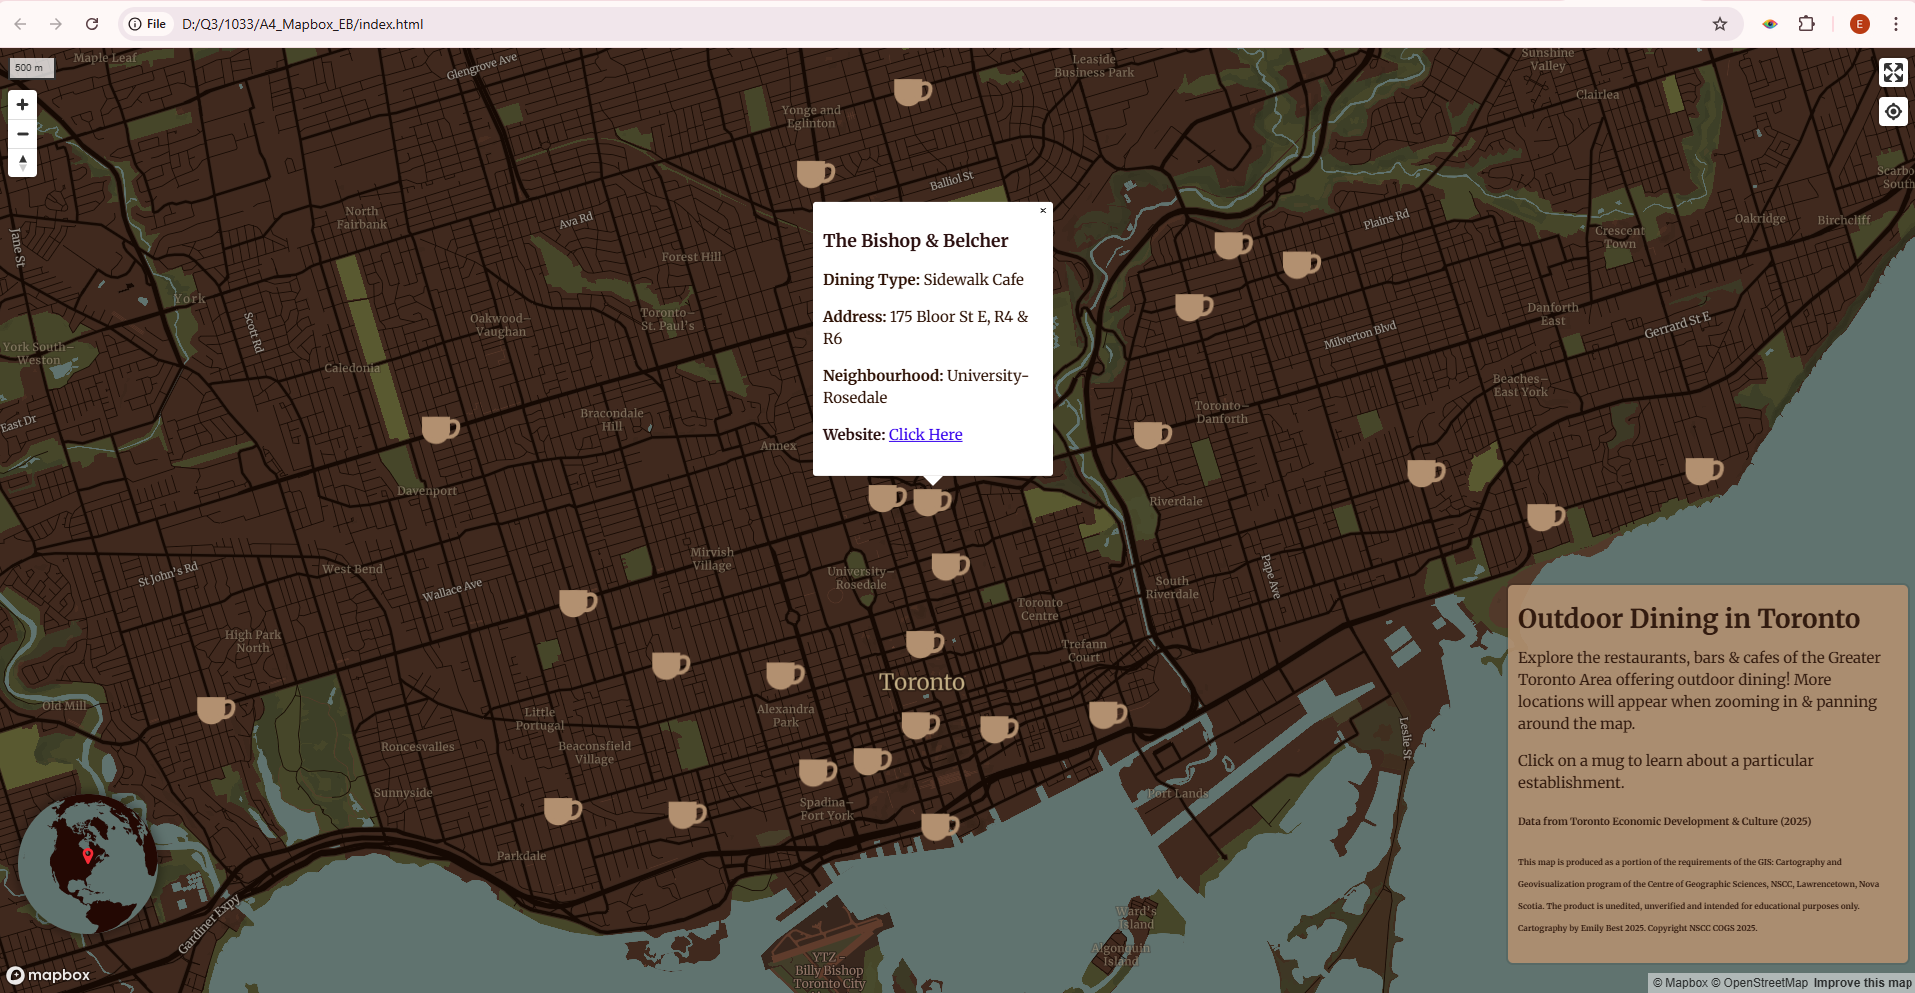1915x993 pixels.
Task: Bookmark this page with star icon
Action: tap(1720, 24)
